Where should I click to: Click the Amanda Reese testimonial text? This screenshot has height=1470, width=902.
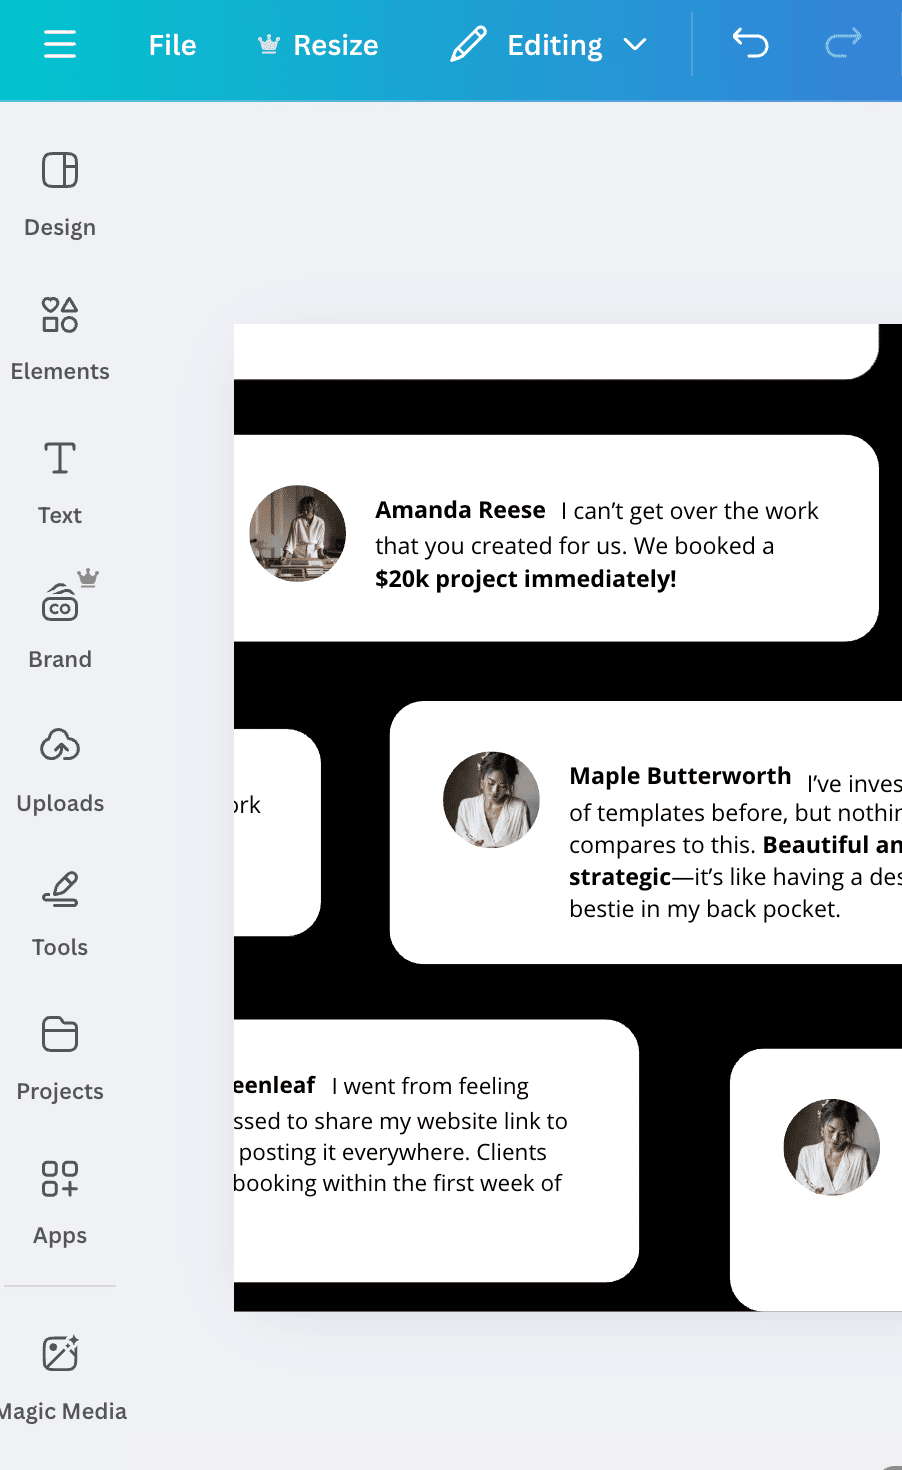point(596,545)
